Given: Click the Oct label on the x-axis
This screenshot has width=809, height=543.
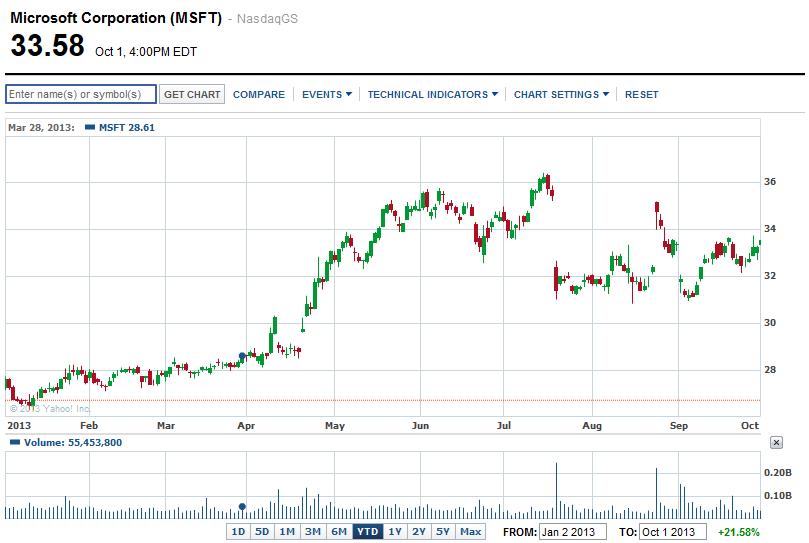Looking at the screenshot, I should coord(750,425).
